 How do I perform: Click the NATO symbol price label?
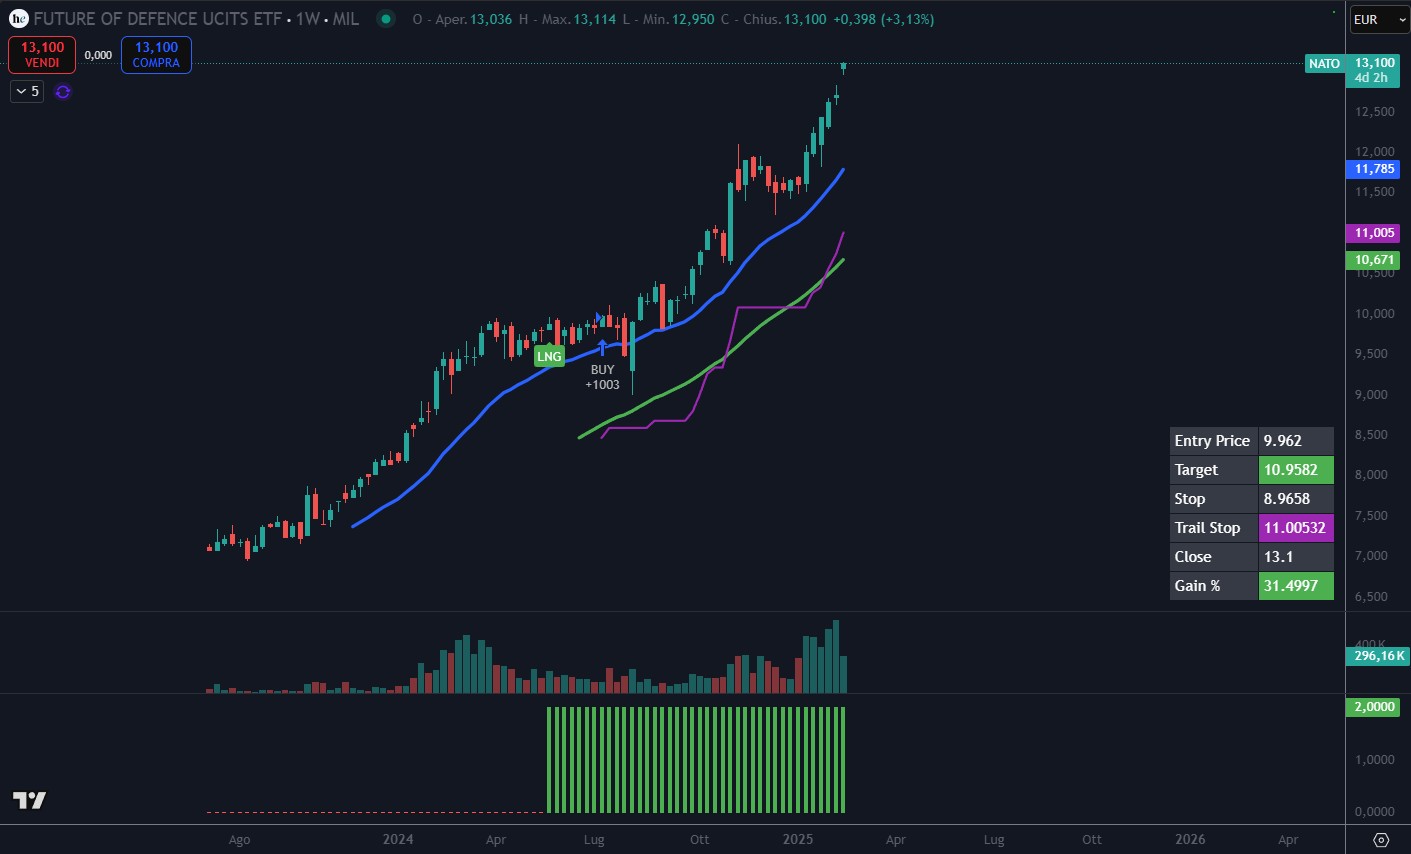click(1324, 64)
